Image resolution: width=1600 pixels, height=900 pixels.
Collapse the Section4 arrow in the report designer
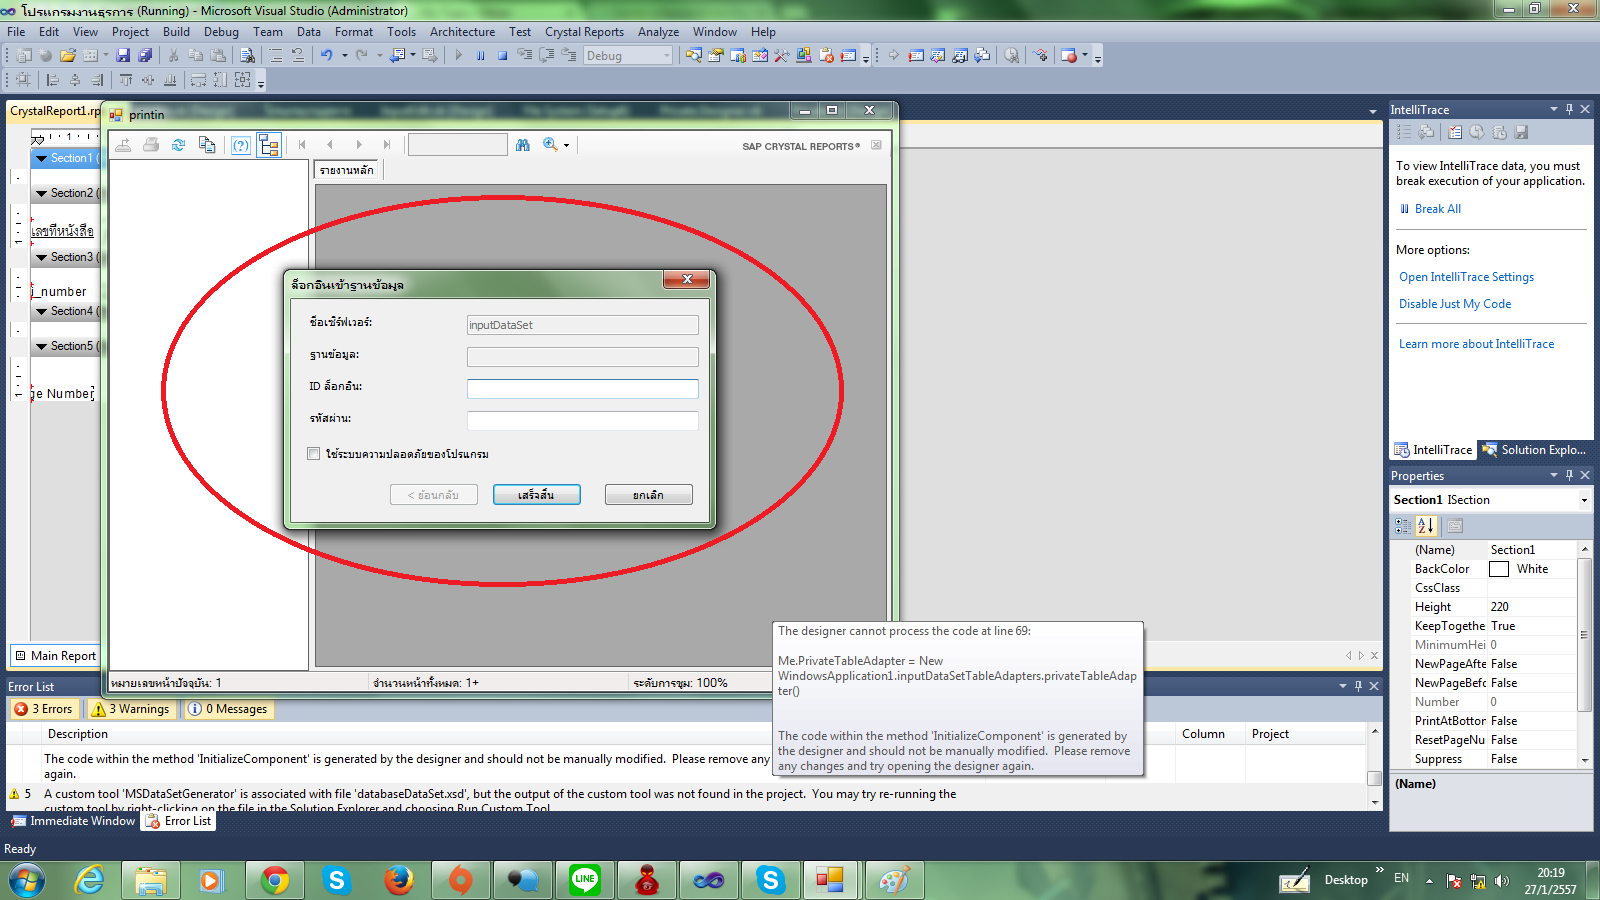pos(41,311)
